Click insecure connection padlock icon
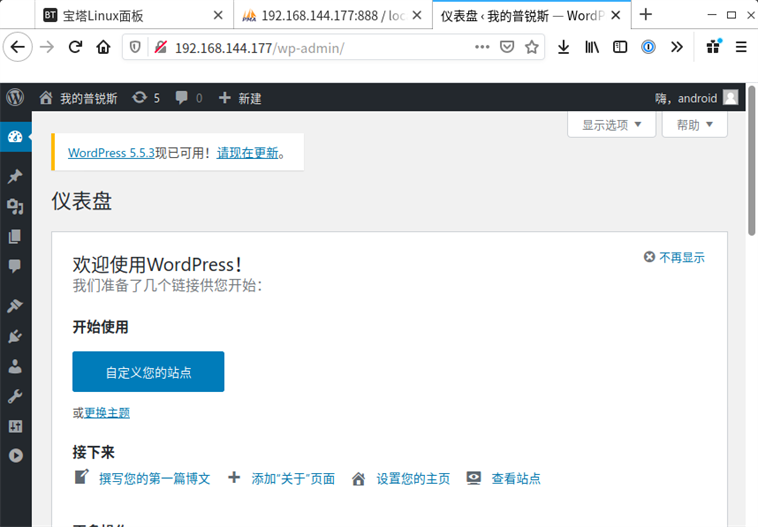758x527 pixels. 160,47
